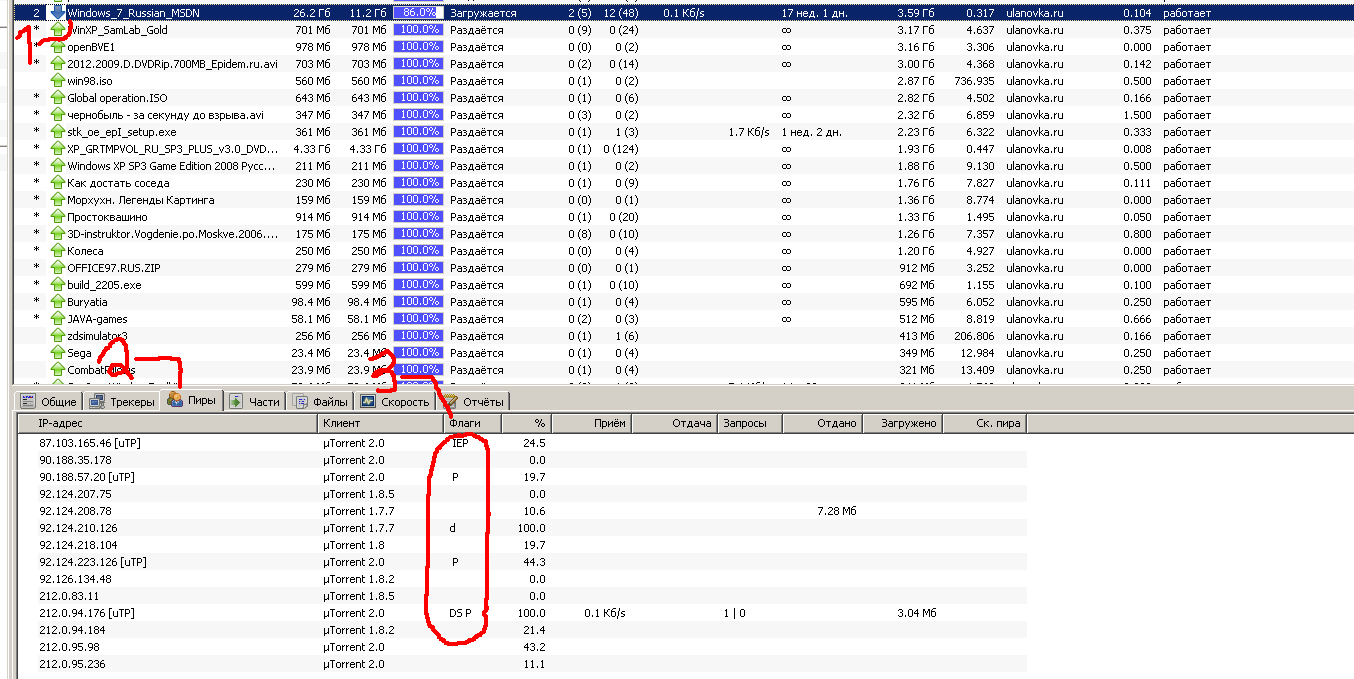Switch to the Трекеры tab
This screenshot has width=1354, height=679.
[123, 402]
